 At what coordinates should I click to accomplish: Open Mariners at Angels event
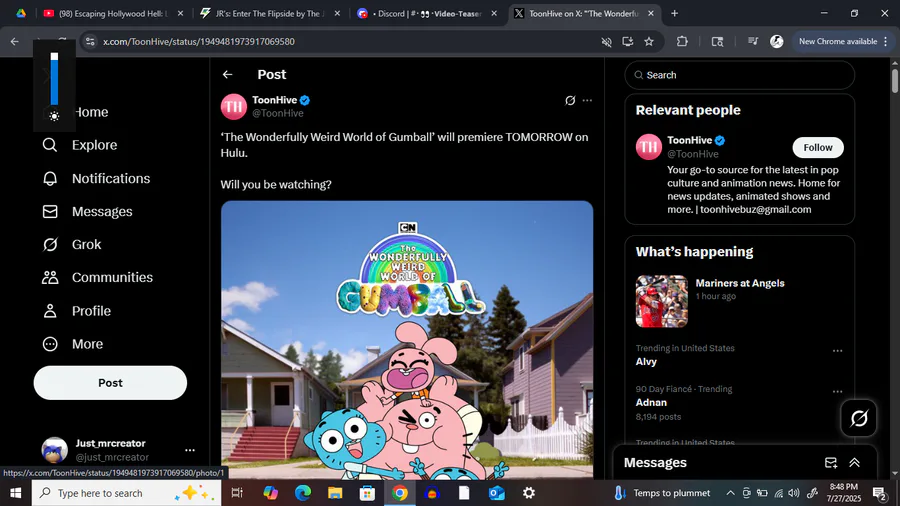(739, 283)
